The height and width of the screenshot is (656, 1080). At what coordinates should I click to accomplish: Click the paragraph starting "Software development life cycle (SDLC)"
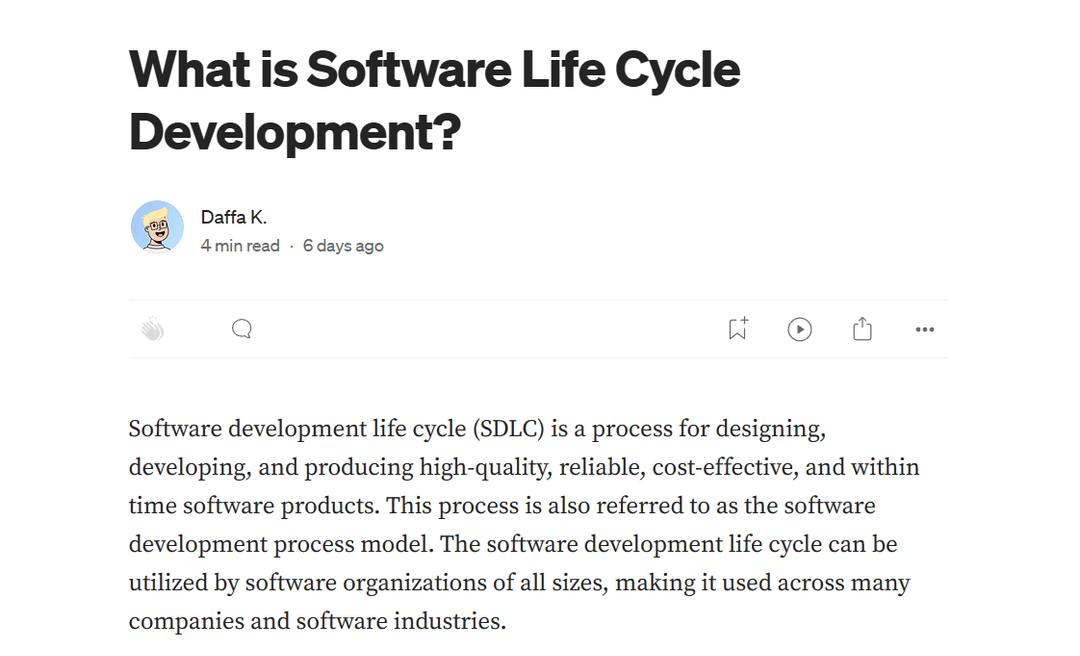524,525
